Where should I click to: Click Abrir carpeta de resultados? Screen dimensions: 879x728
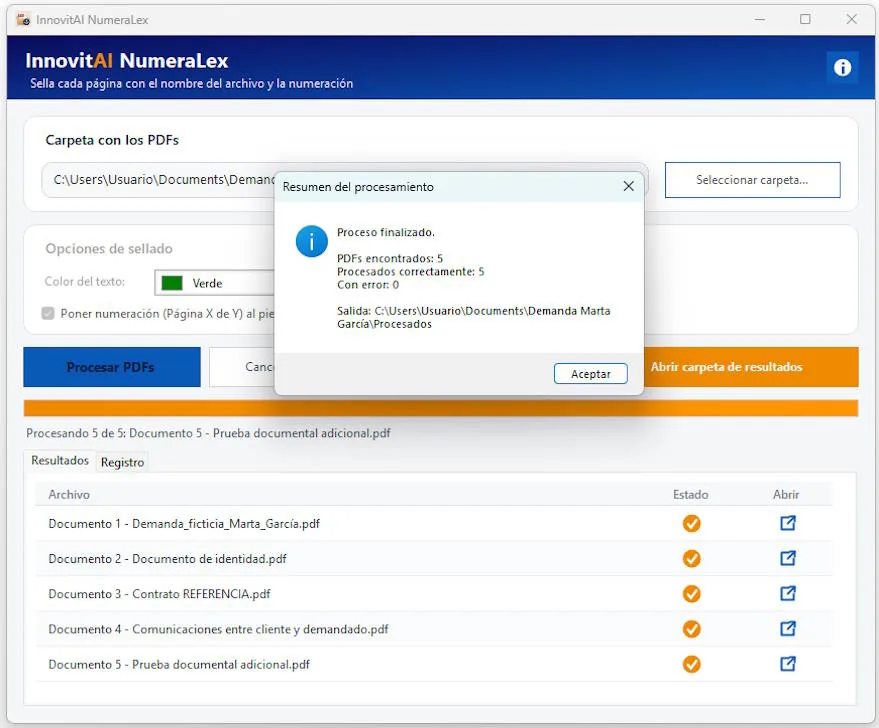pyautogui.click(x=751, y=367)
